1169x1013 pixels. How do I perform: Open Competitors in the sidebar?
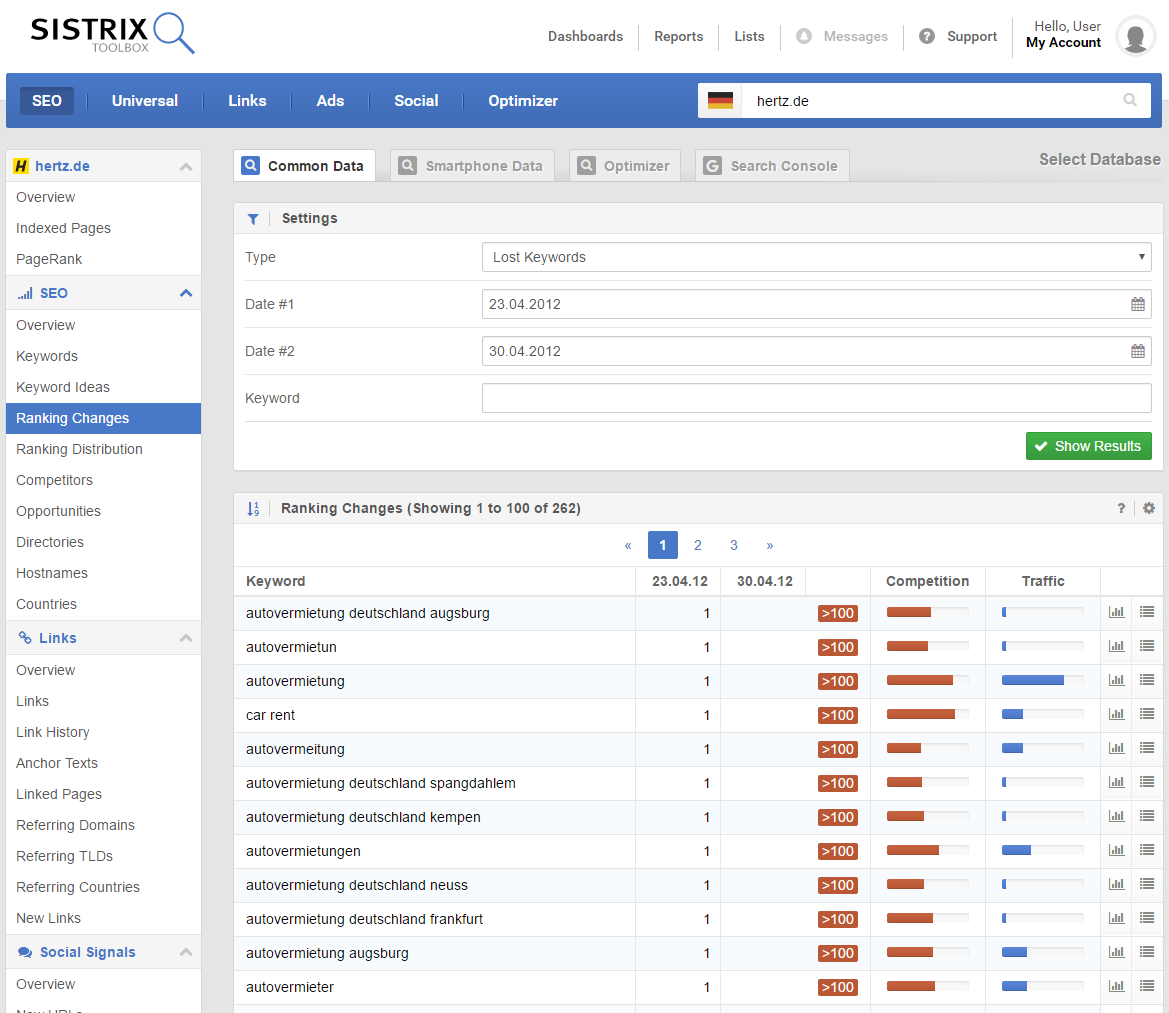point(54,480)
